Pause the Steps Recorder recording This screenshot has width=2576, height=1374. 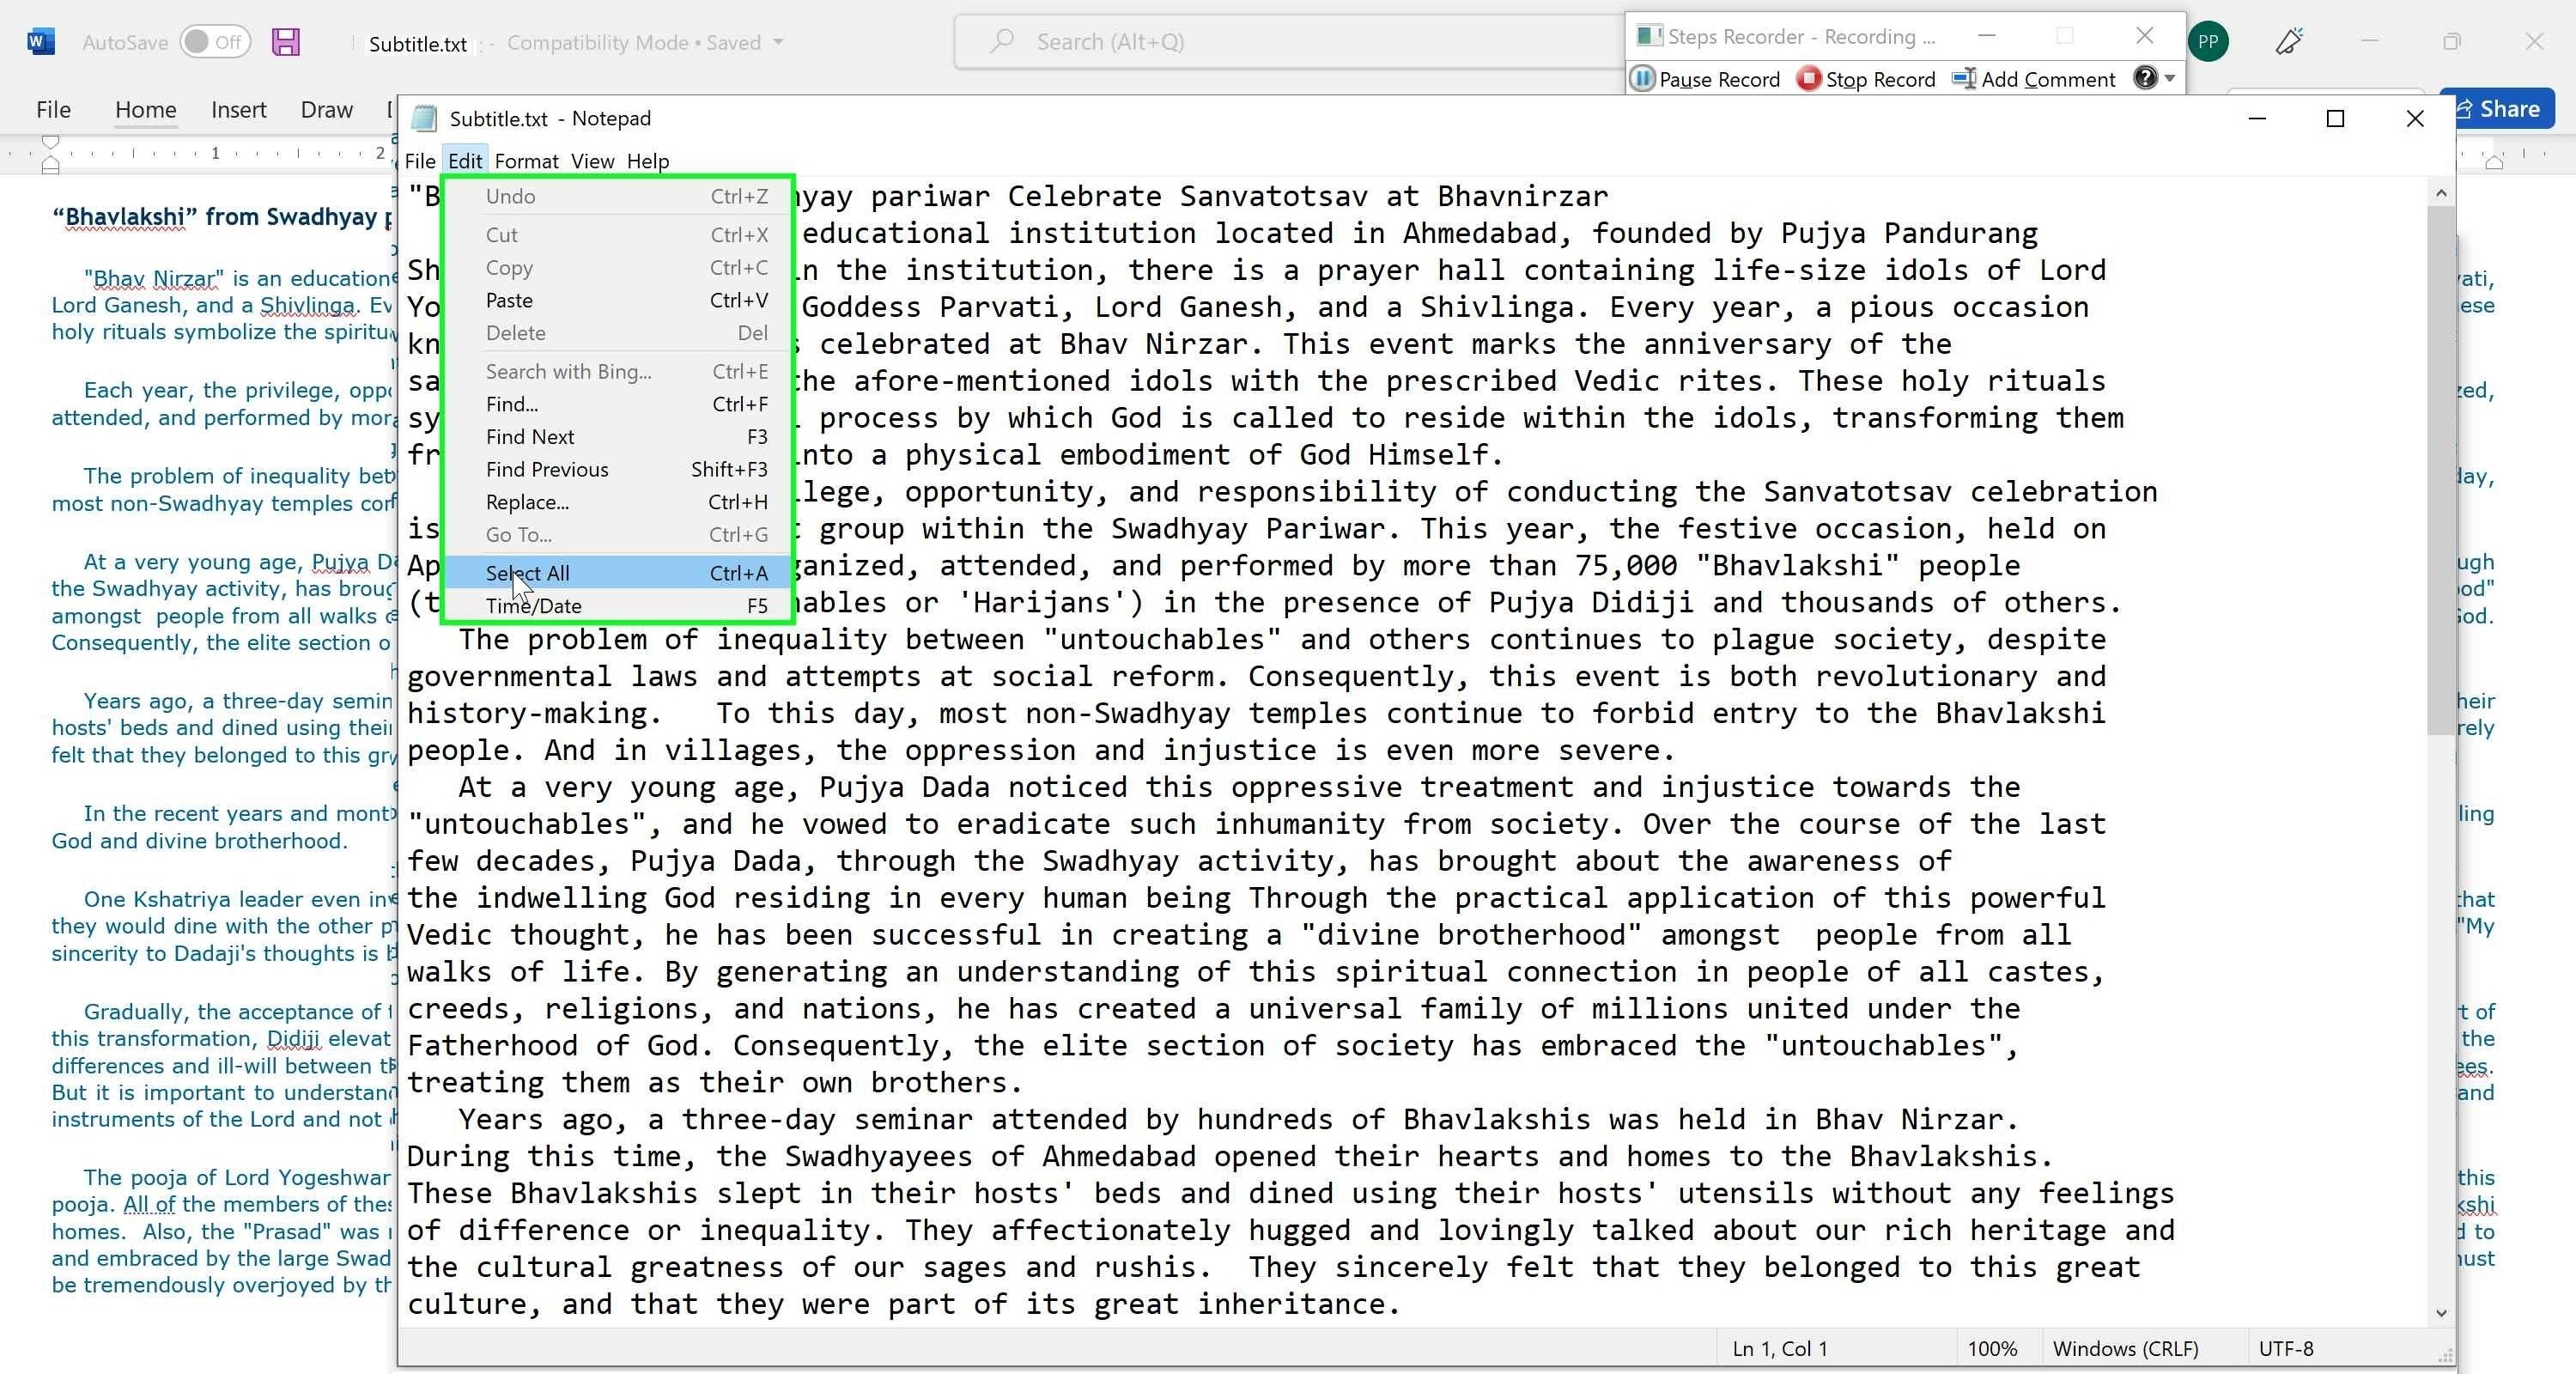pos(1705,79)
